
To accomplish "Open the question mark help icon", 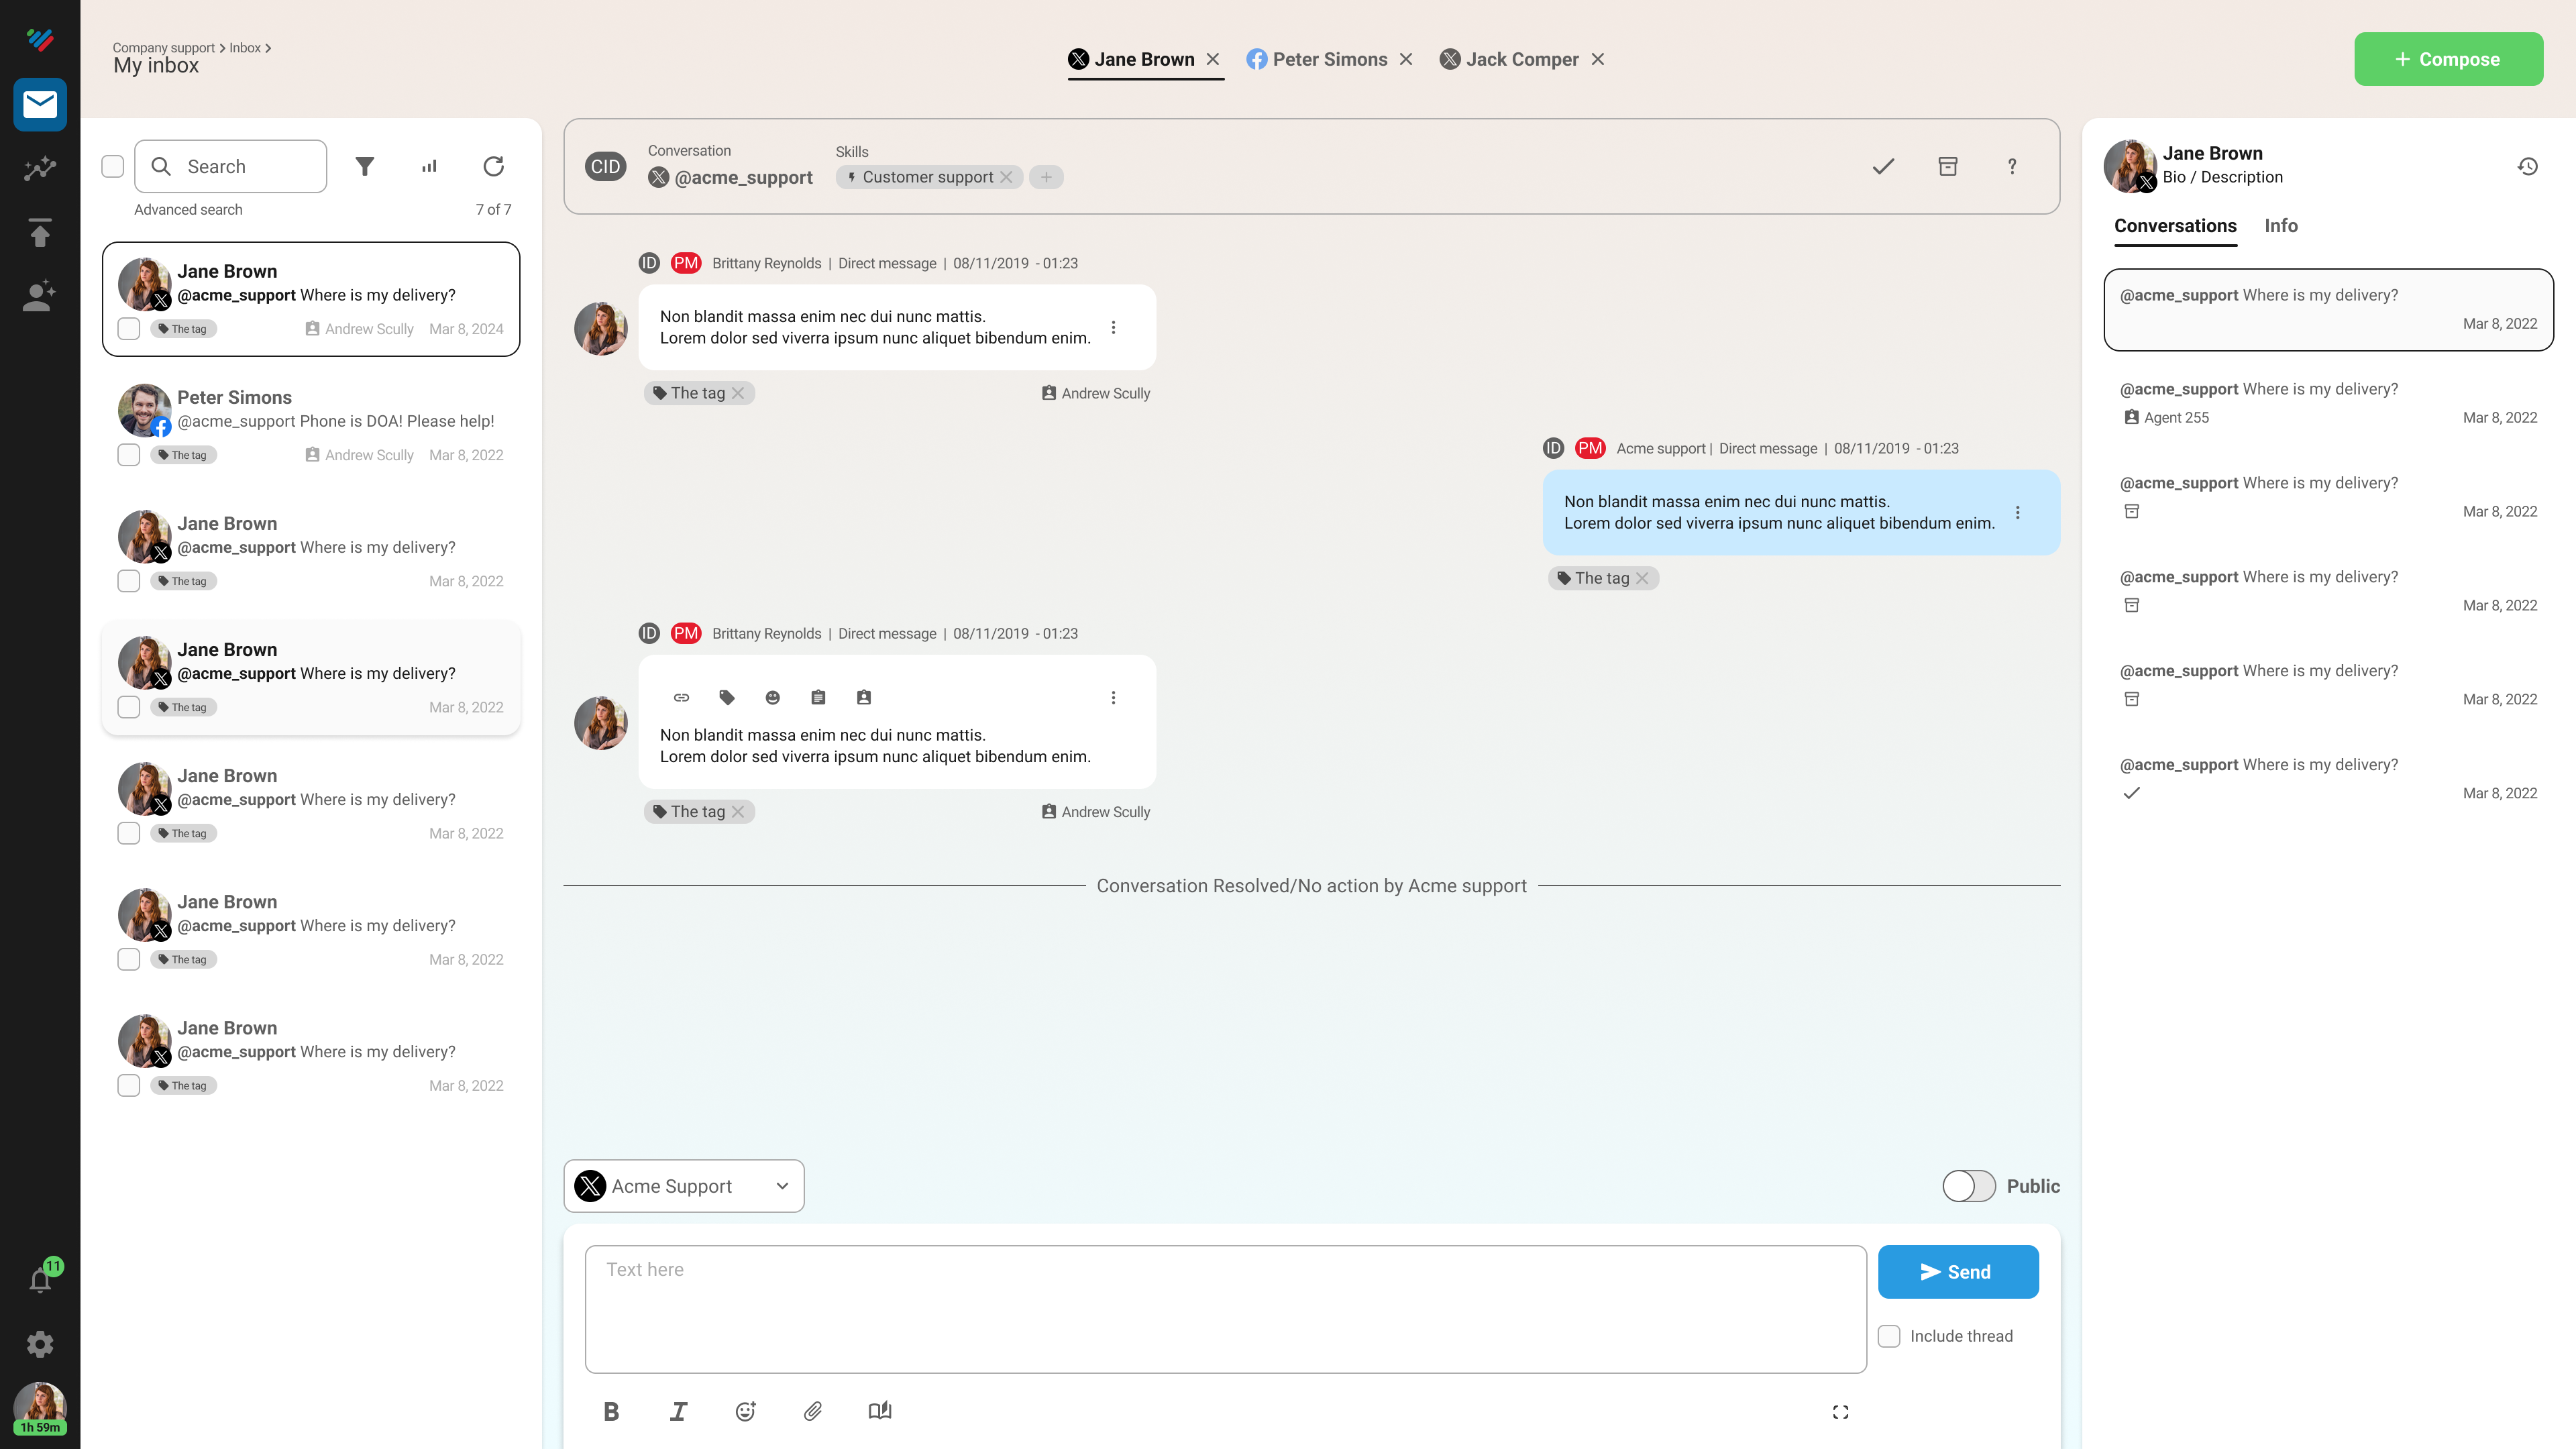I will click(2012, 166).
